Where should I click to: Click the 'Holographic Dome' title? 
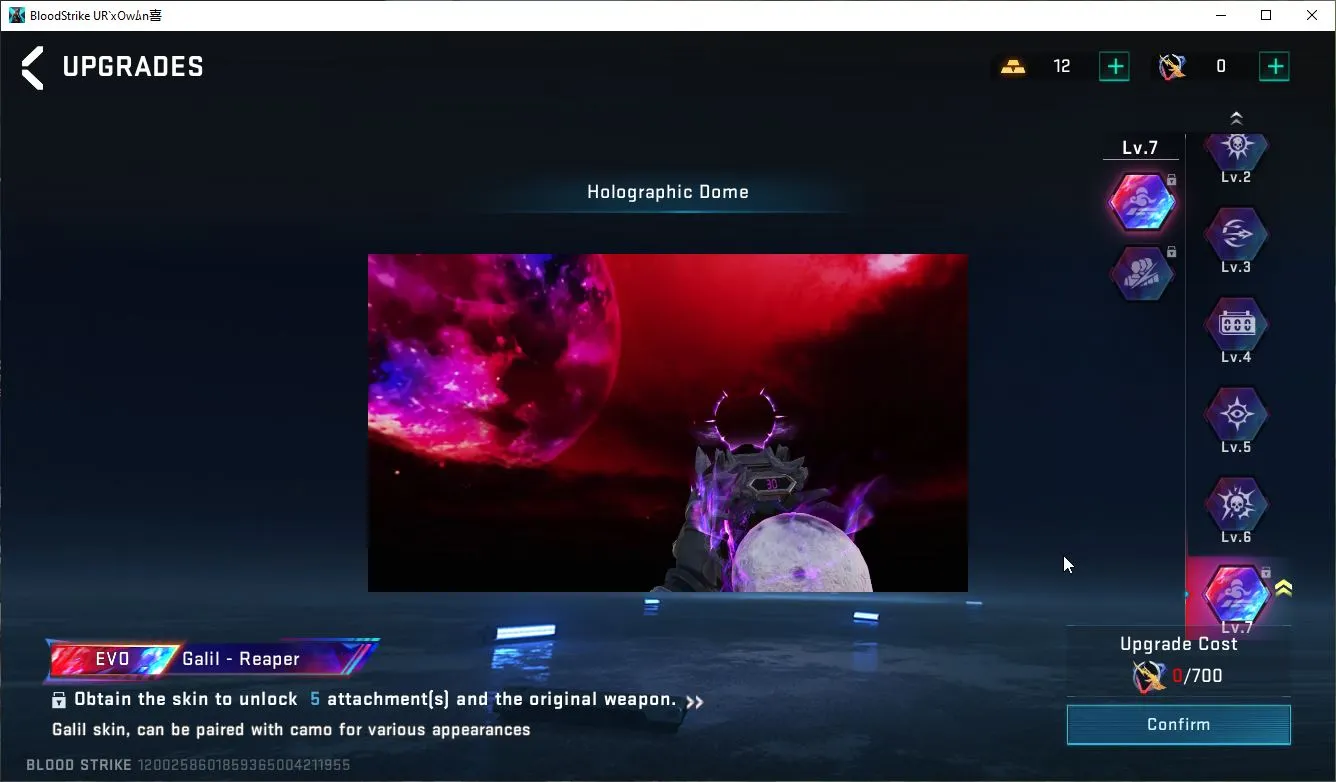[x=668, y=192]
